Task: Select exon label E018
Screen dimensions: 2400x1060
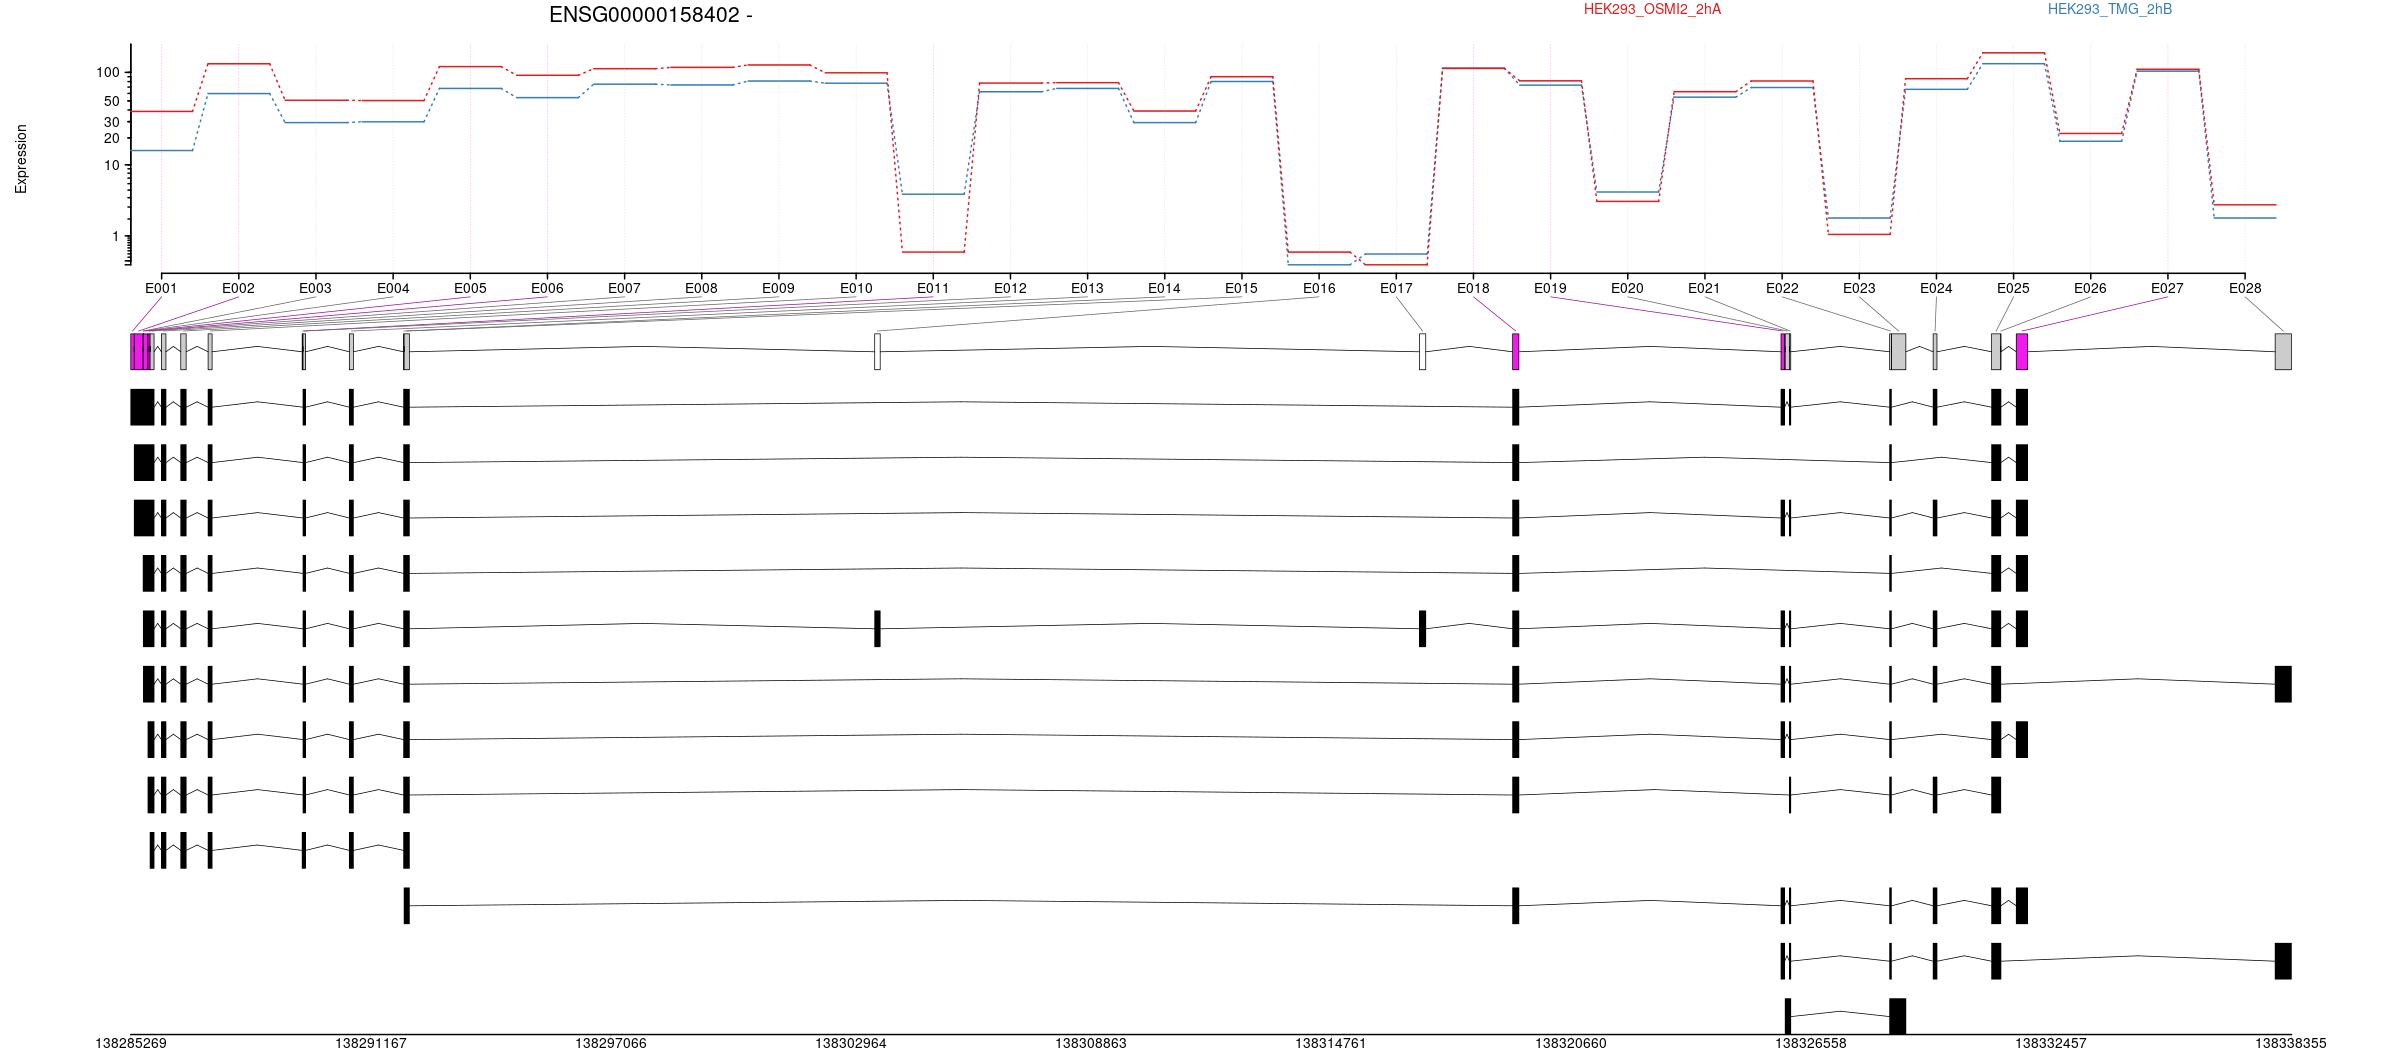Action: pos(1473,288)
